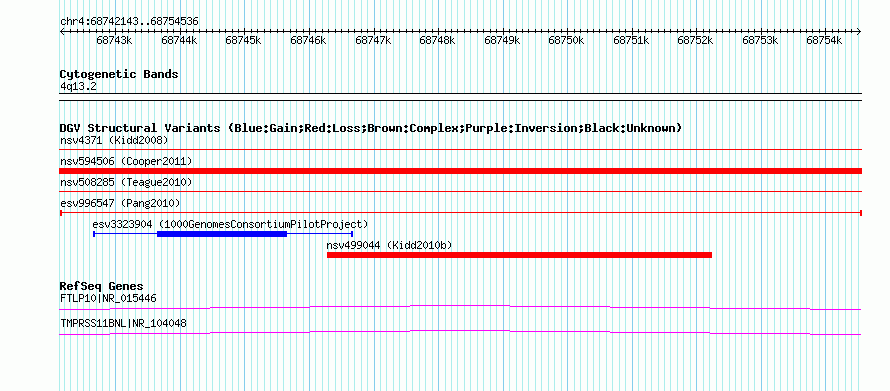
Task: Click the 68748k ruler tick label
Action: pos(437,41)
